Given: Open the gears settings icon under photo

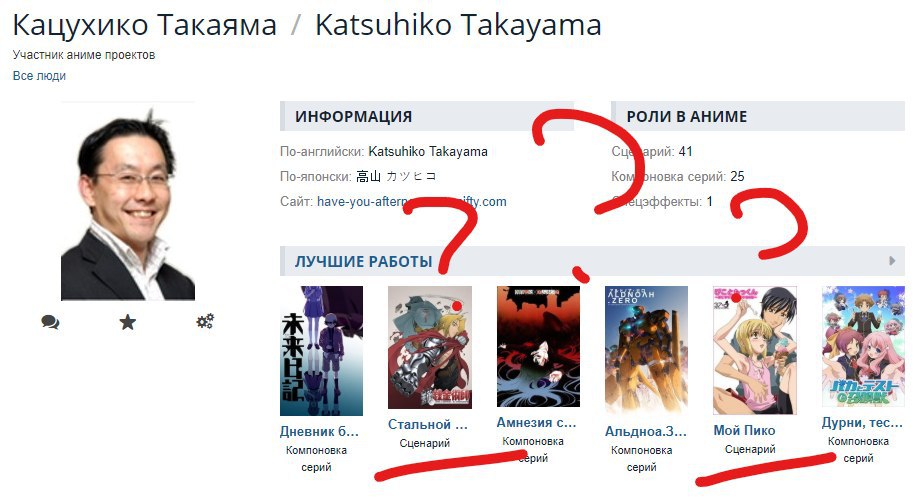Looking at the screenshot, I should click(x=205, y=321).
